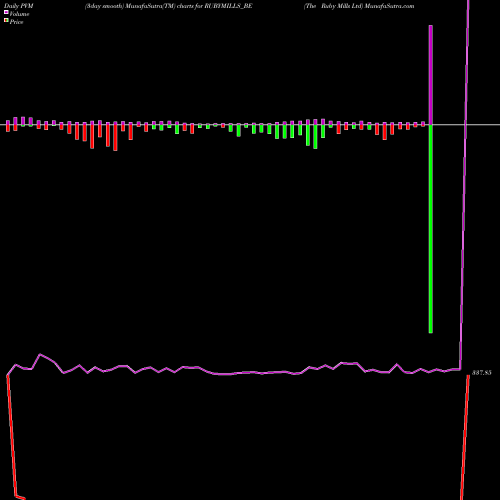Click the 'Price' legend label
The image size is (500, 500).
tap(16, 22)
